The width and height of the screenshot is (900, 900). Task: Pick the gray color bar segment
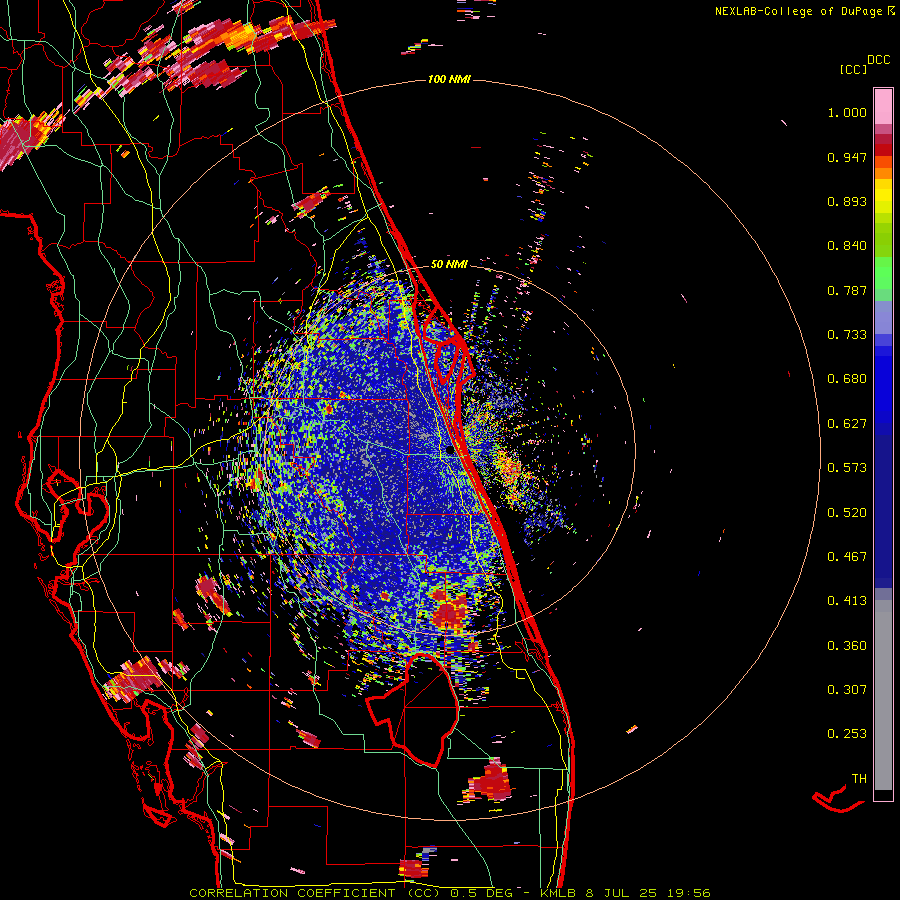coord(883,695)
